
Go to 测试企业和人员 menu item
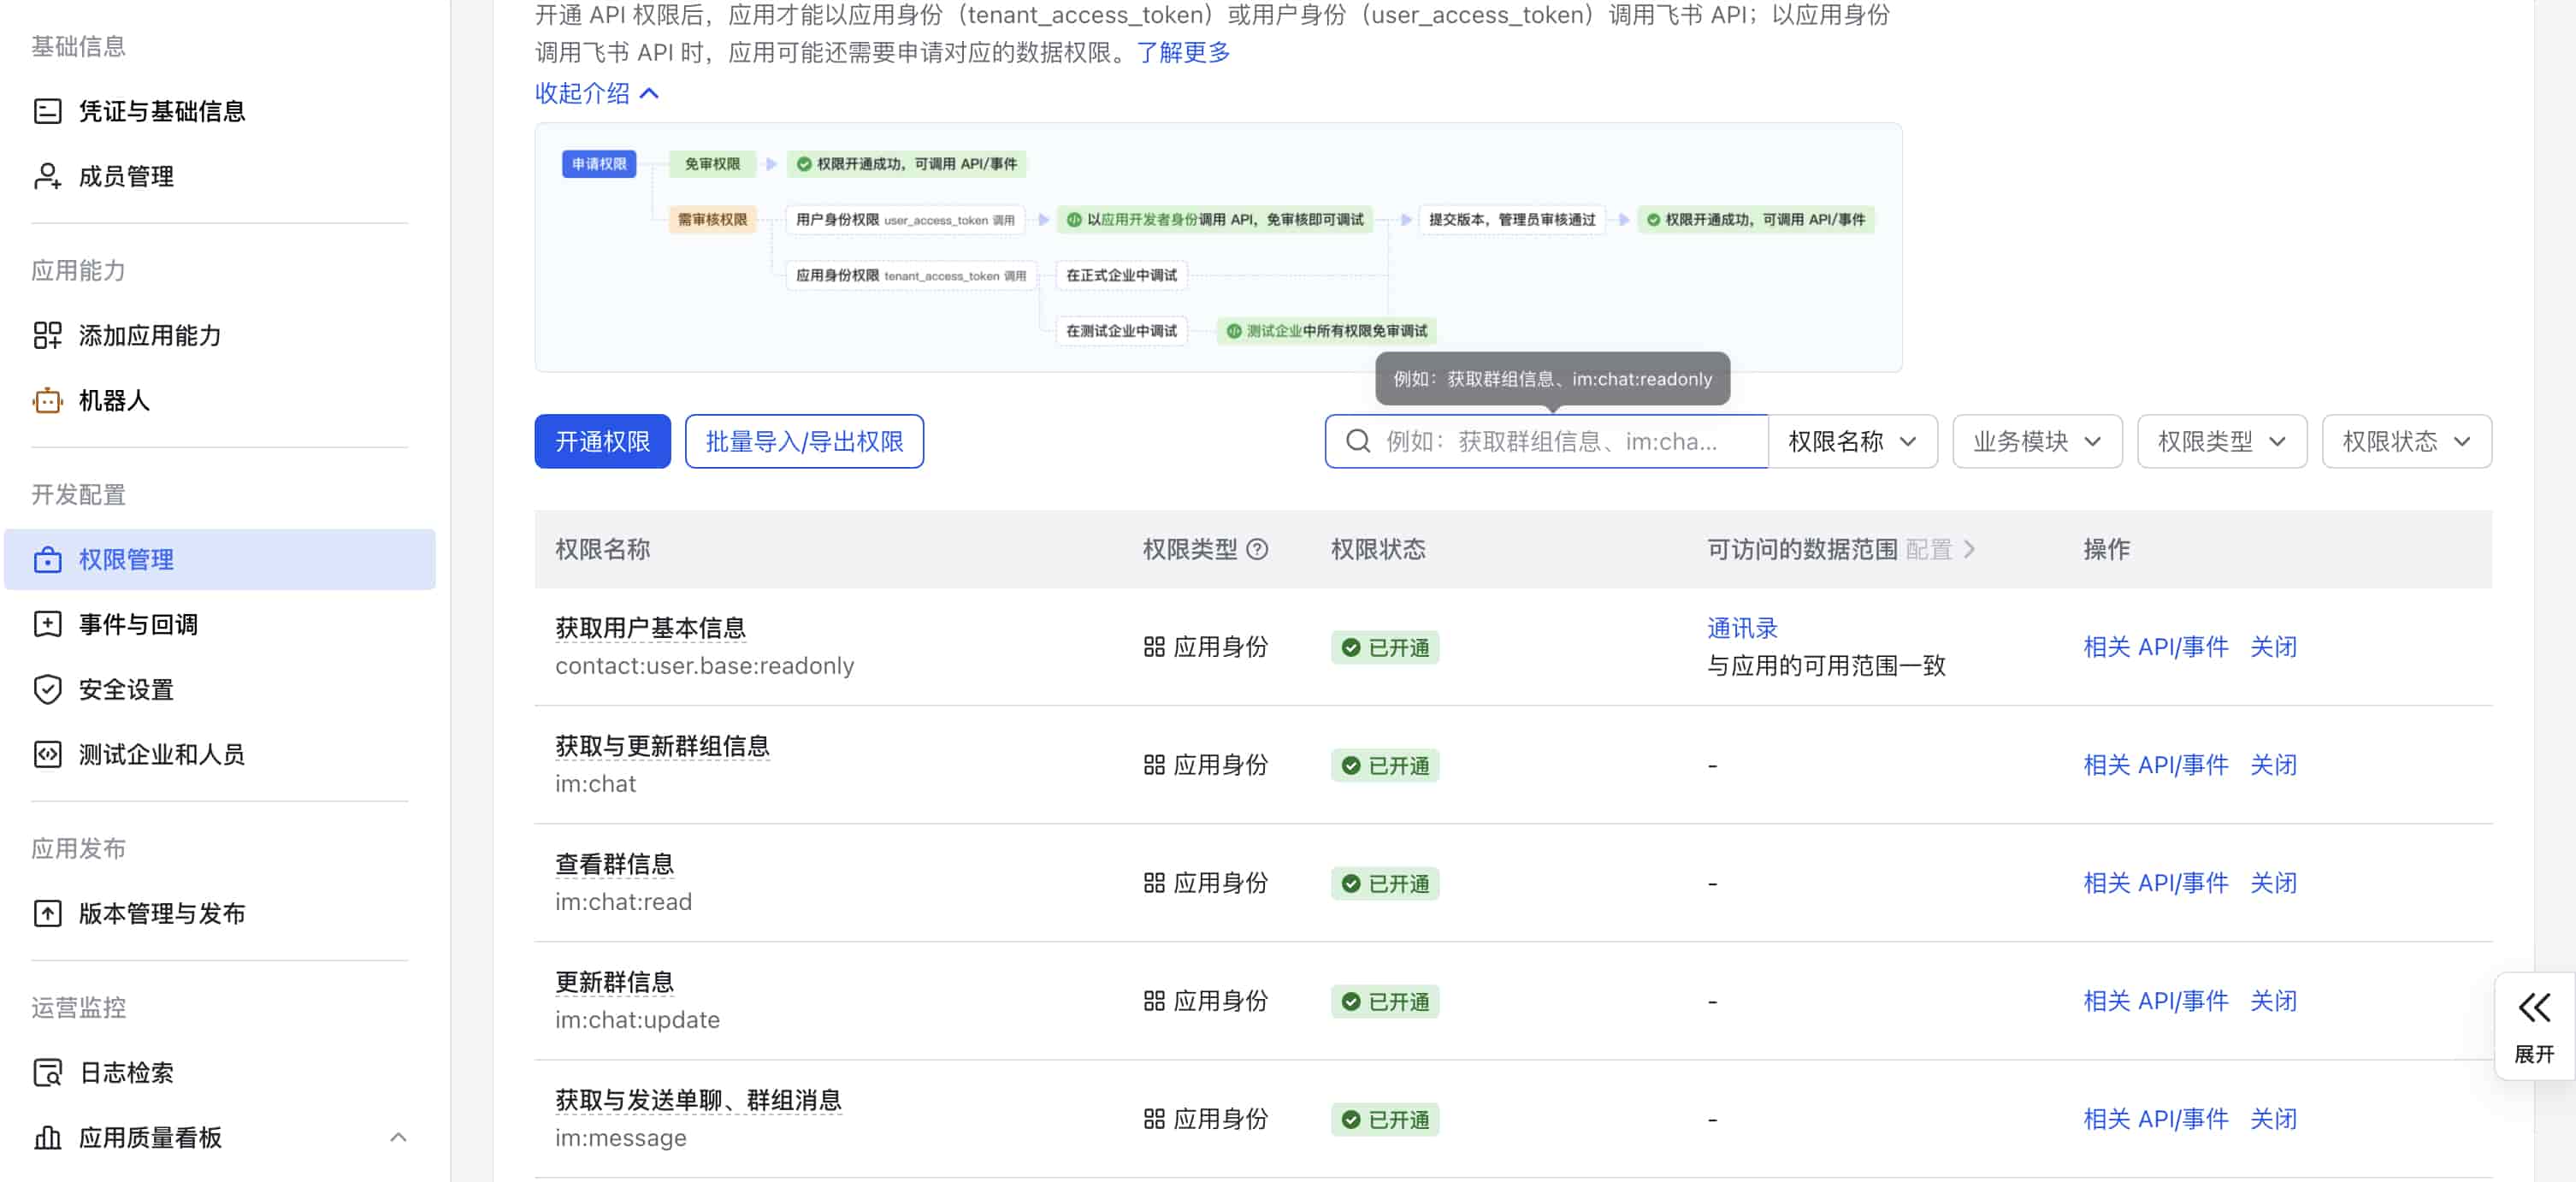click(161, 754)
